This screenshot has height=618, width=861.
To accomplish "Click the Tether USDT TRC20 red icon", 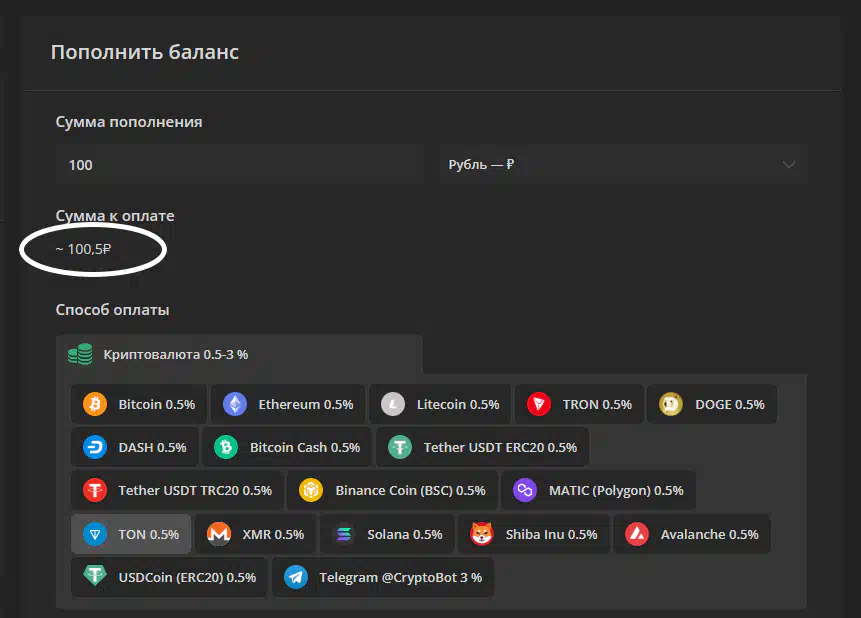I will (95, 490).
